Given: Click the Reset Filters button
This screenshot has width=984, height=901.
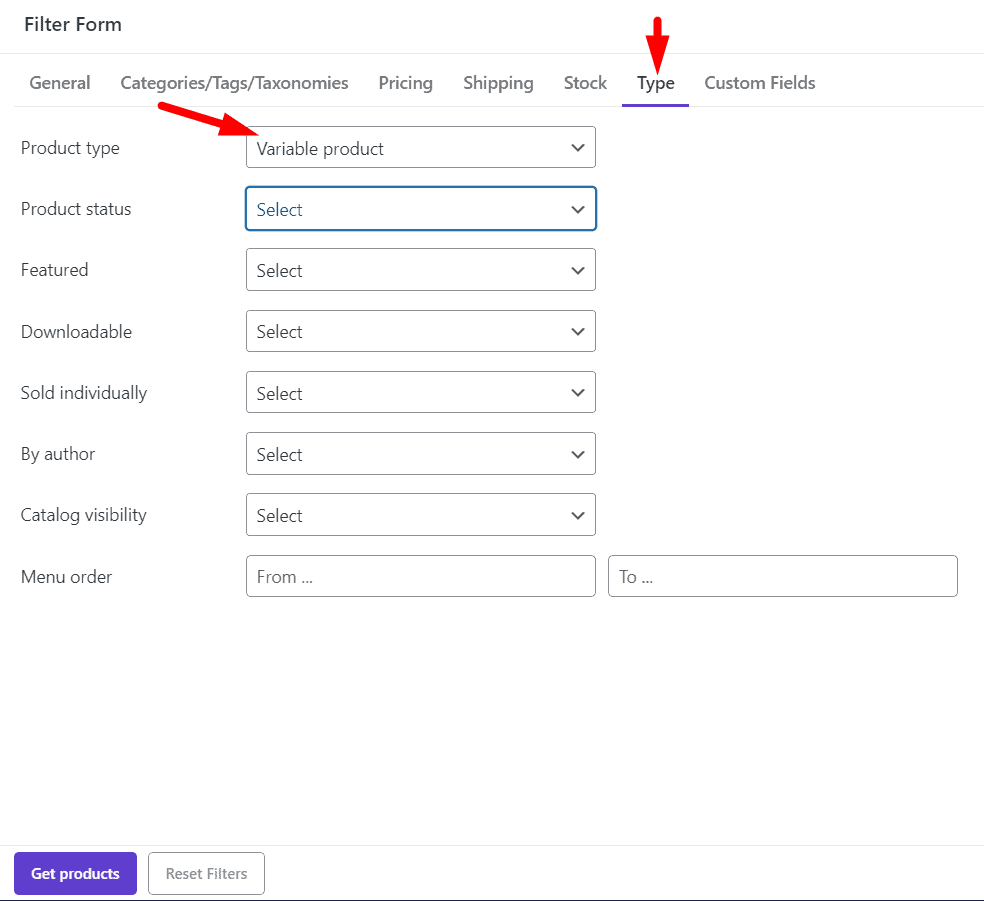Looking at the screenshot, I should (206, 873).
